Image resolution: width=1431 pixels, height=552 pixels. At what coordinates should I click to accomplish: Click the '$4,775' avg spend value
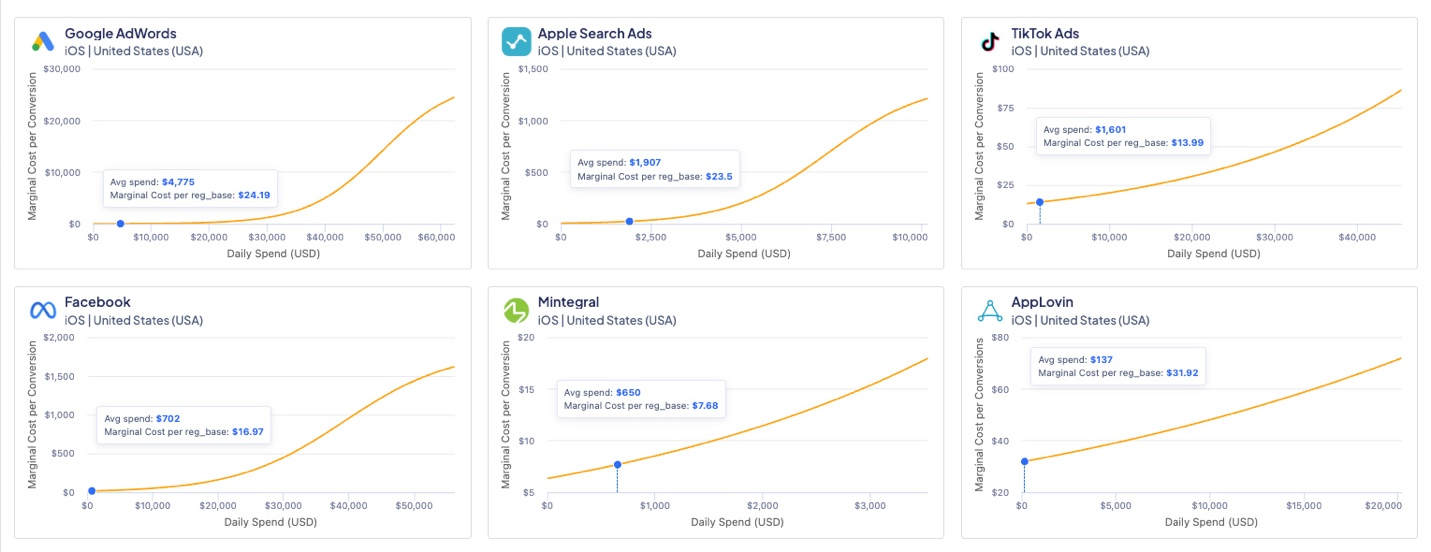click(x=178, y=182)
